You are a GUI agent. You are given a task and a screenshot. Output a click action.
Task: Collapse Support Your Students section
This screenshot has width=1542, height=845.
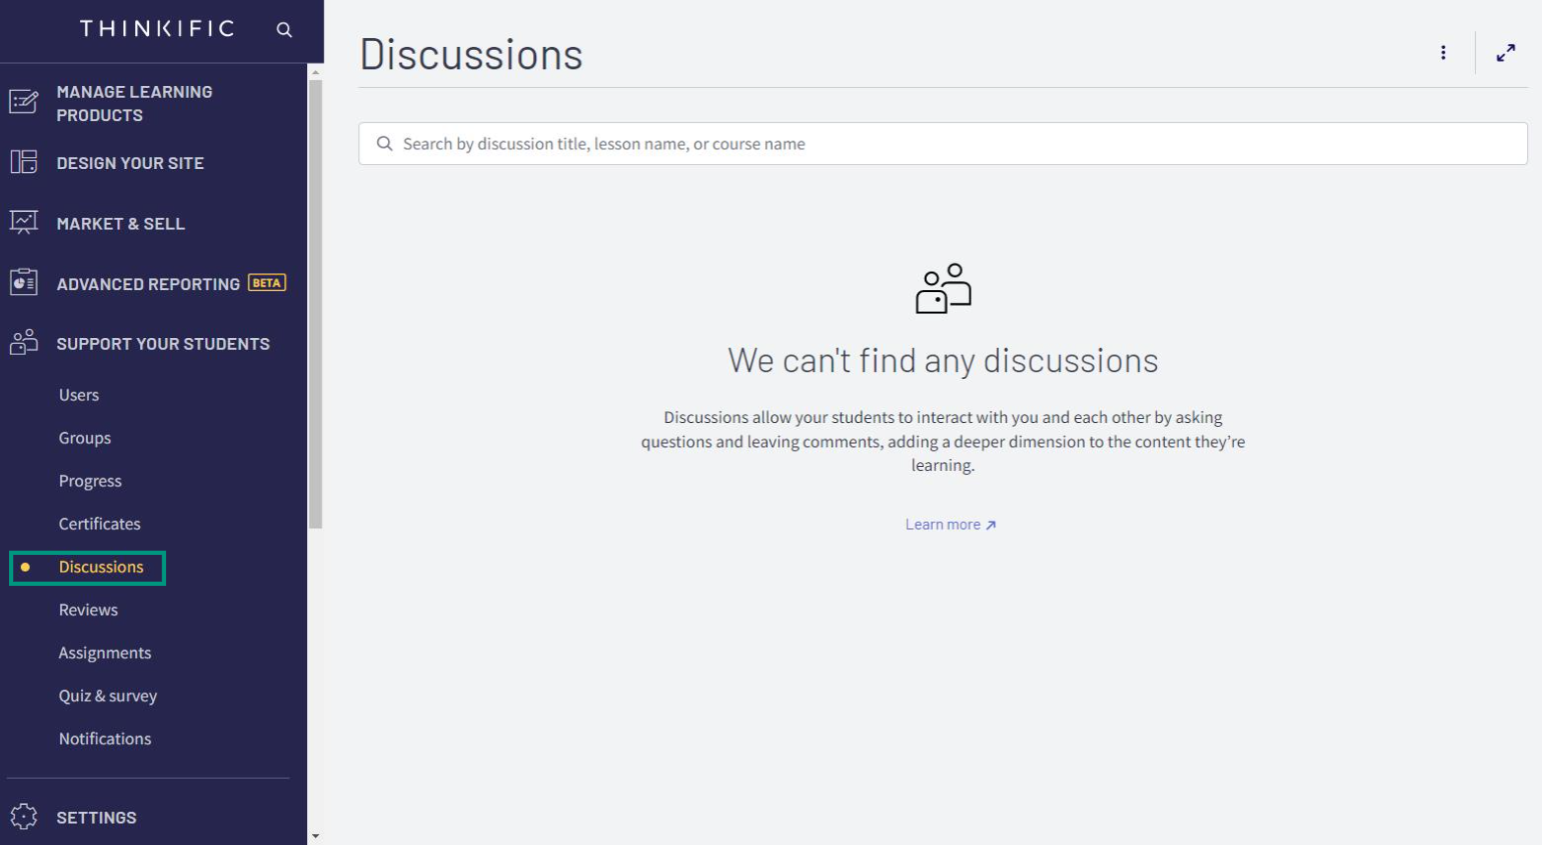[163, 344]
